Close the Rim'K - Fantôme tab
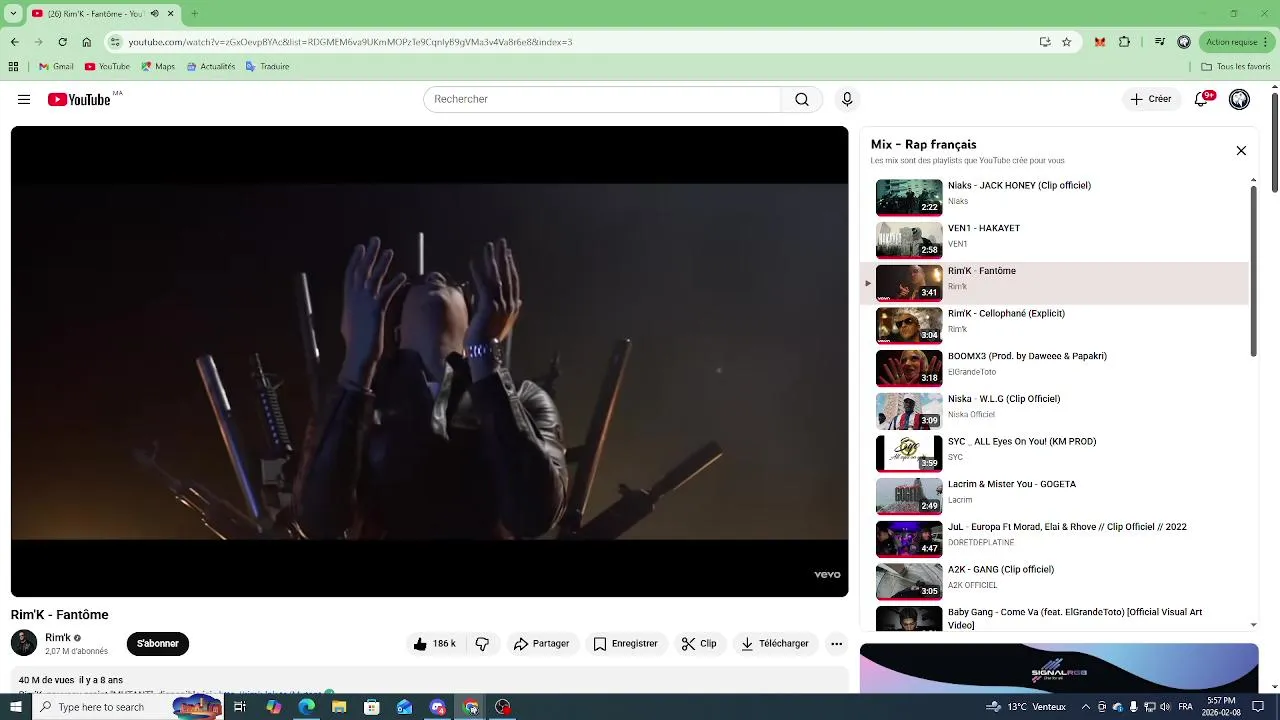The image size is (1280, 720). 171,14
